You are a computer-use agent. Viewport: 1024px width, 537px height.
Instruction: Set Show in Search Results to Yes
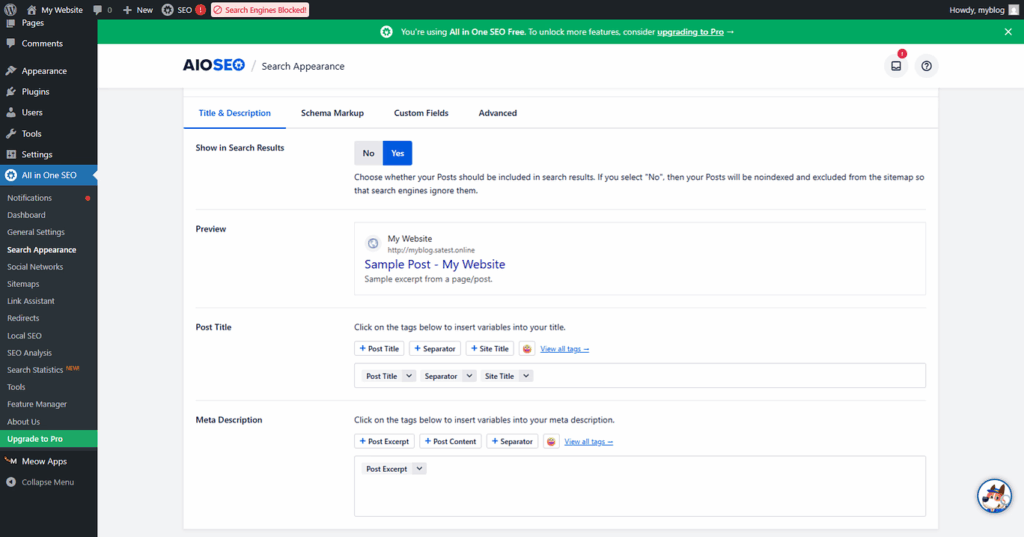click(398, 153)
